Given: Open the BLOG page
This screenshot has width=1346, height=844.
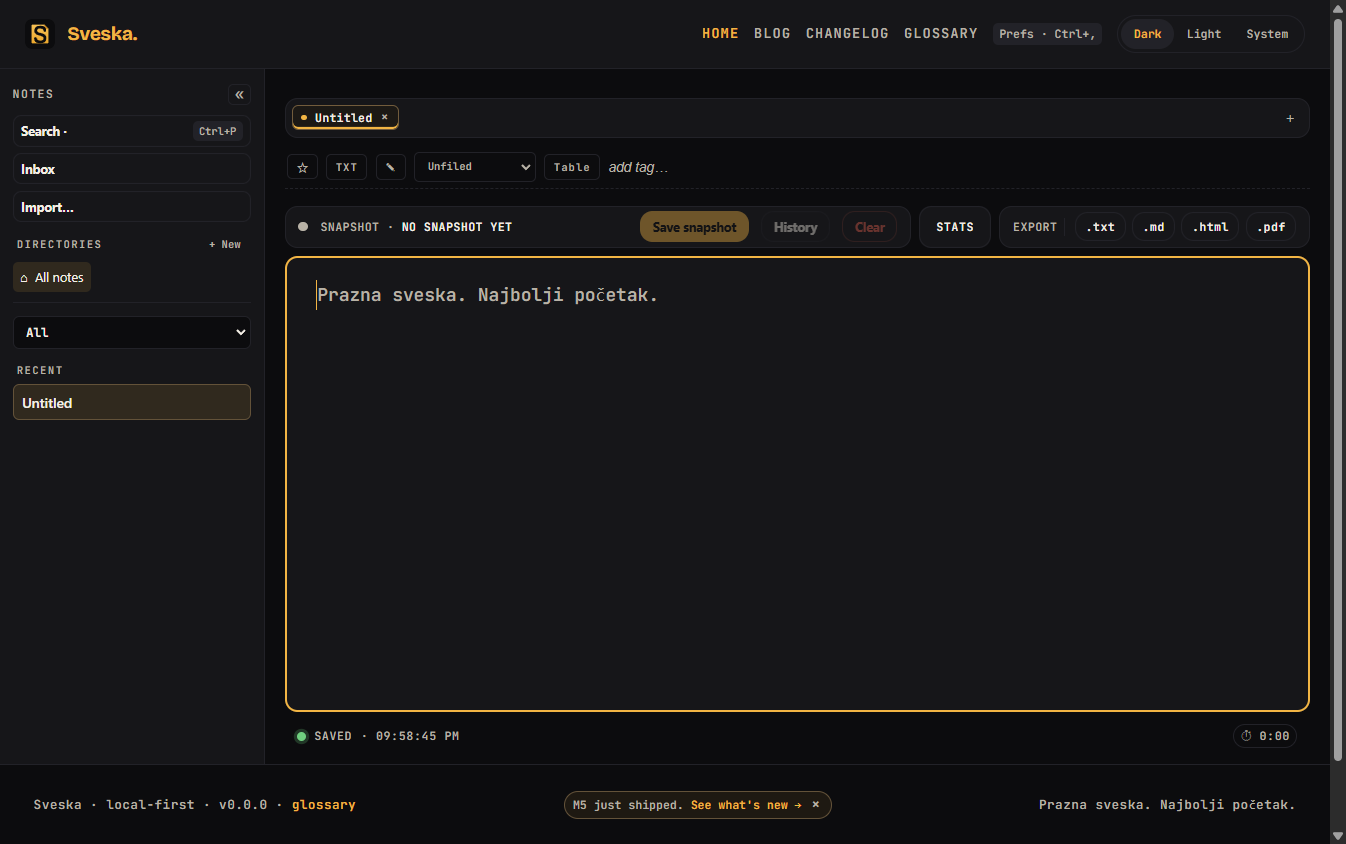Looking at the screenshot, I should coord(772,34).
